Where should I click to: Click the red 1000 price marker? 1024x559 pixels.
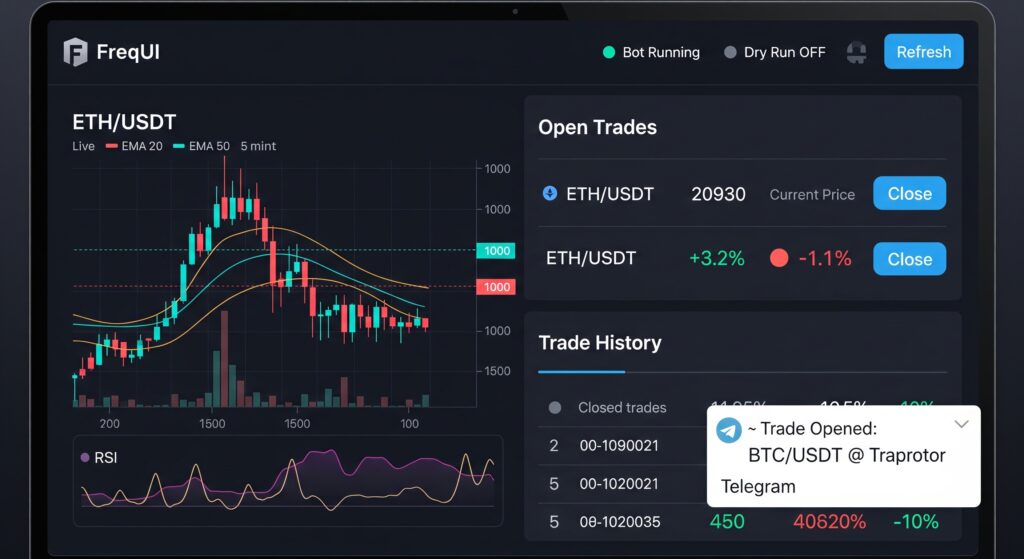[x=496, y=287]
